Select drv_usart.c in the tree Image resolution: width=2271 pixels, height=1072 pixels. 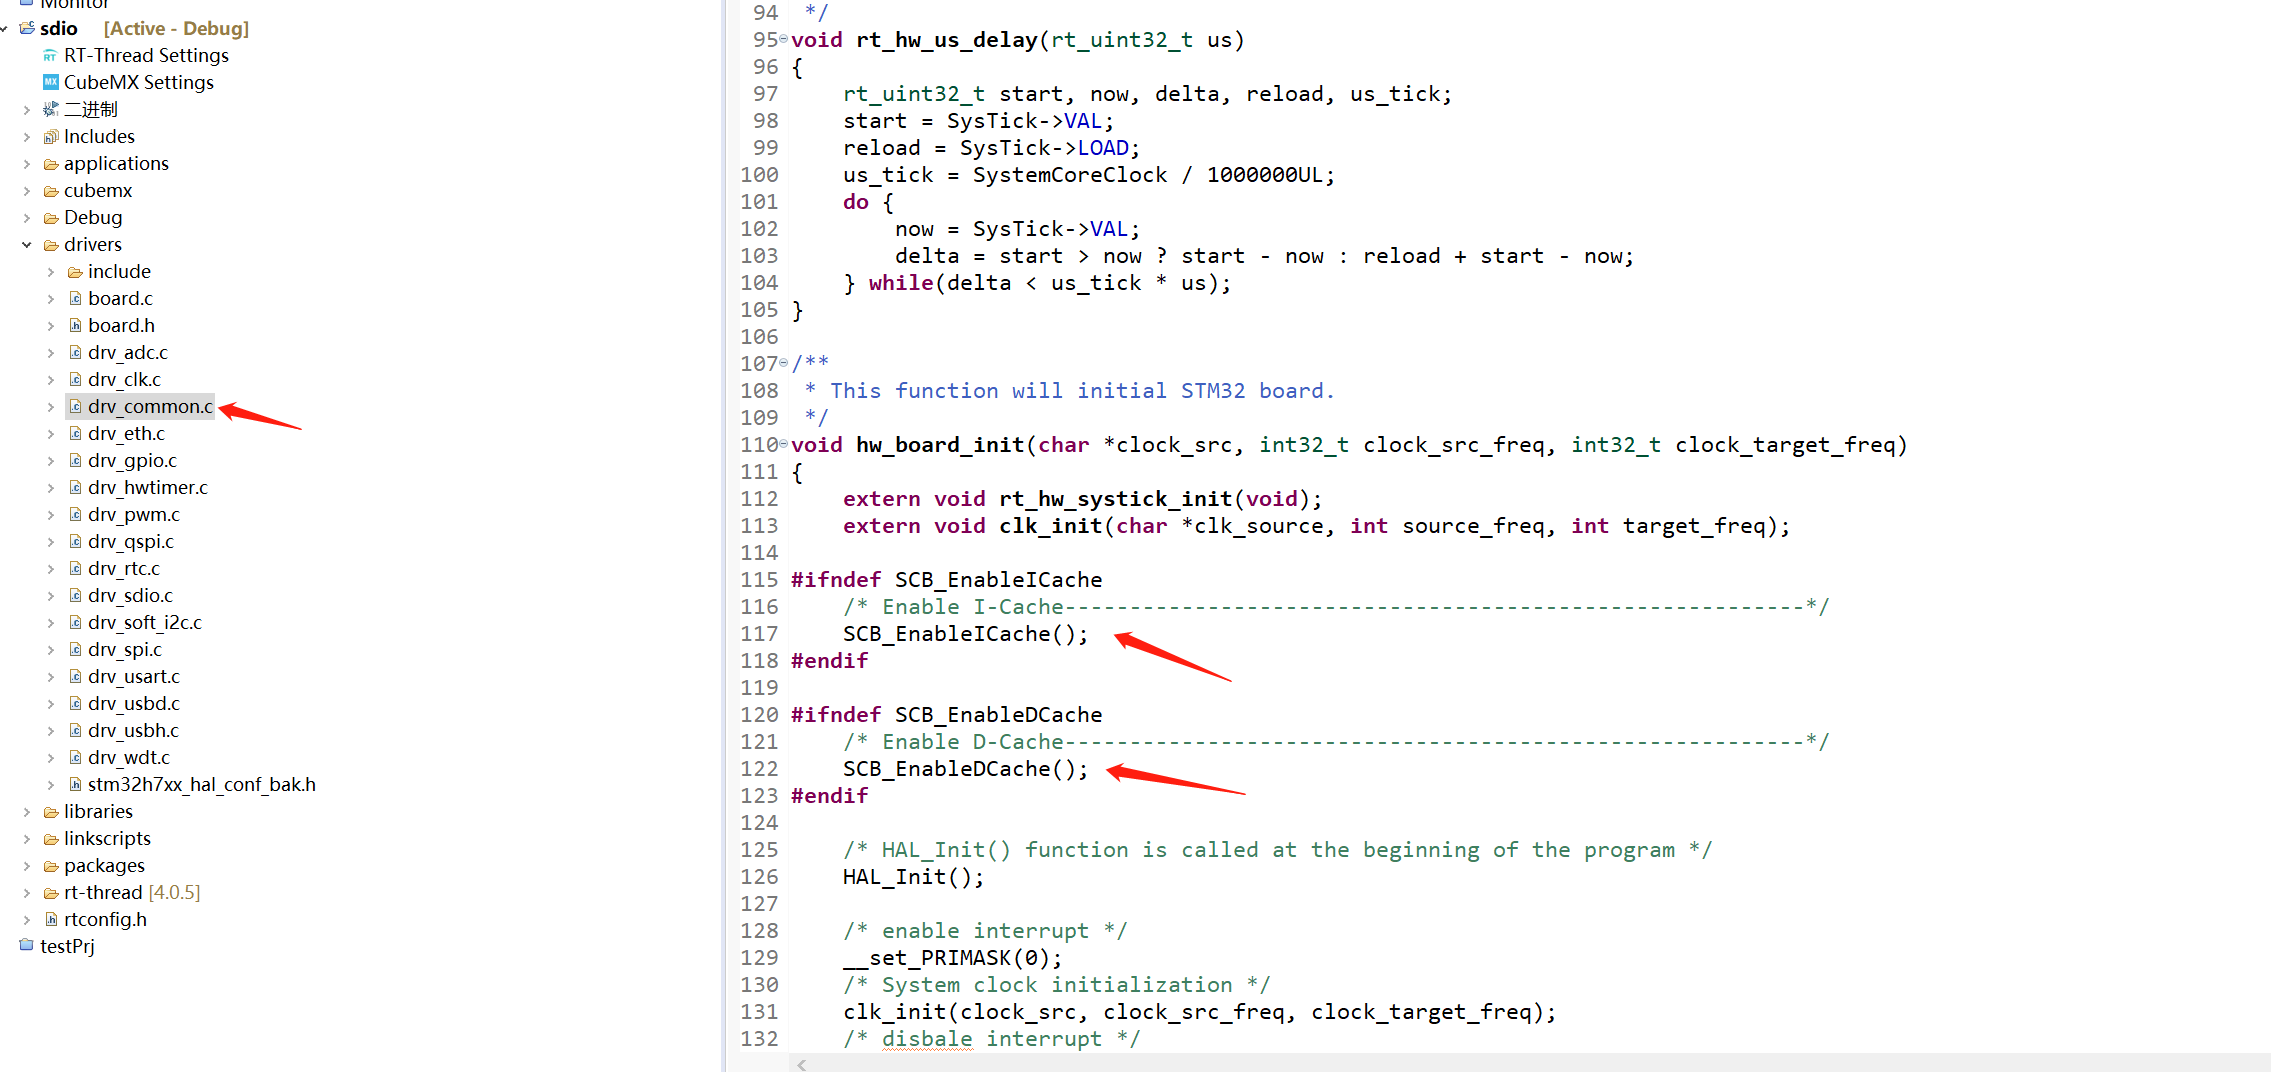pyautogui.click(x=134, y=676)
